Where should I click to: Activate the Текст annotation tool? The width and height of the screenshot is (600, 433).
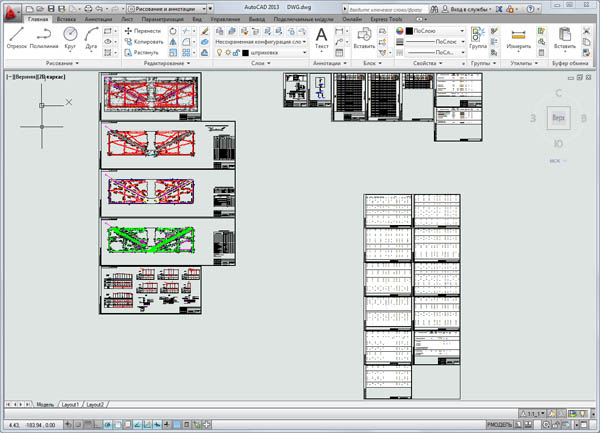[x=322, y=38]
